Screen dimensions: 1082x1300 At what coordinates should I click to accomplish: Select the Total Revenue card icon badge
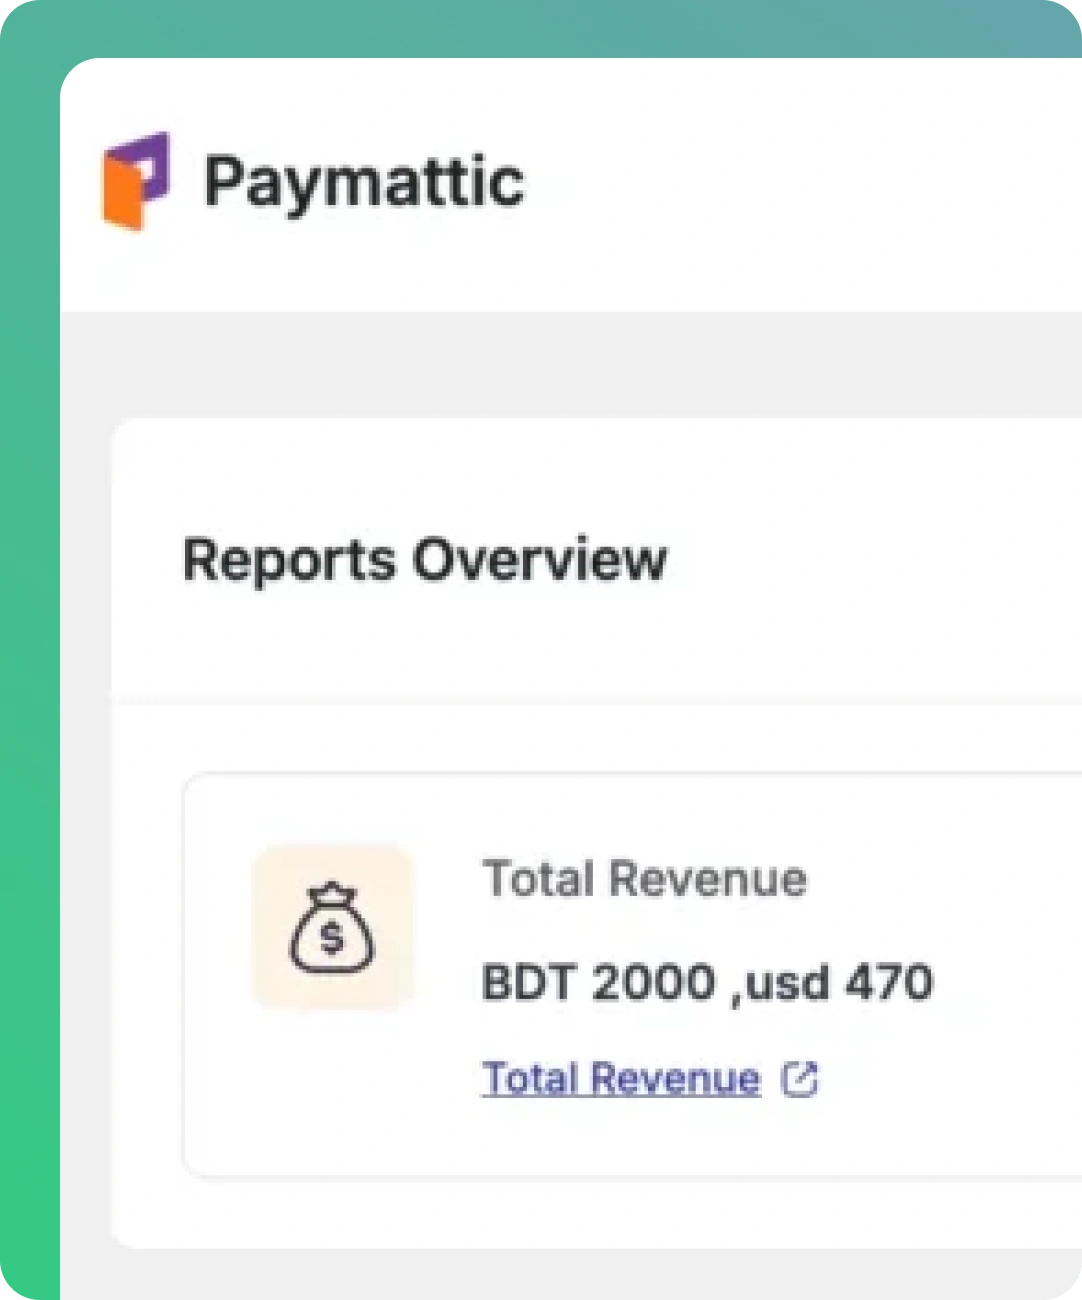332,927
